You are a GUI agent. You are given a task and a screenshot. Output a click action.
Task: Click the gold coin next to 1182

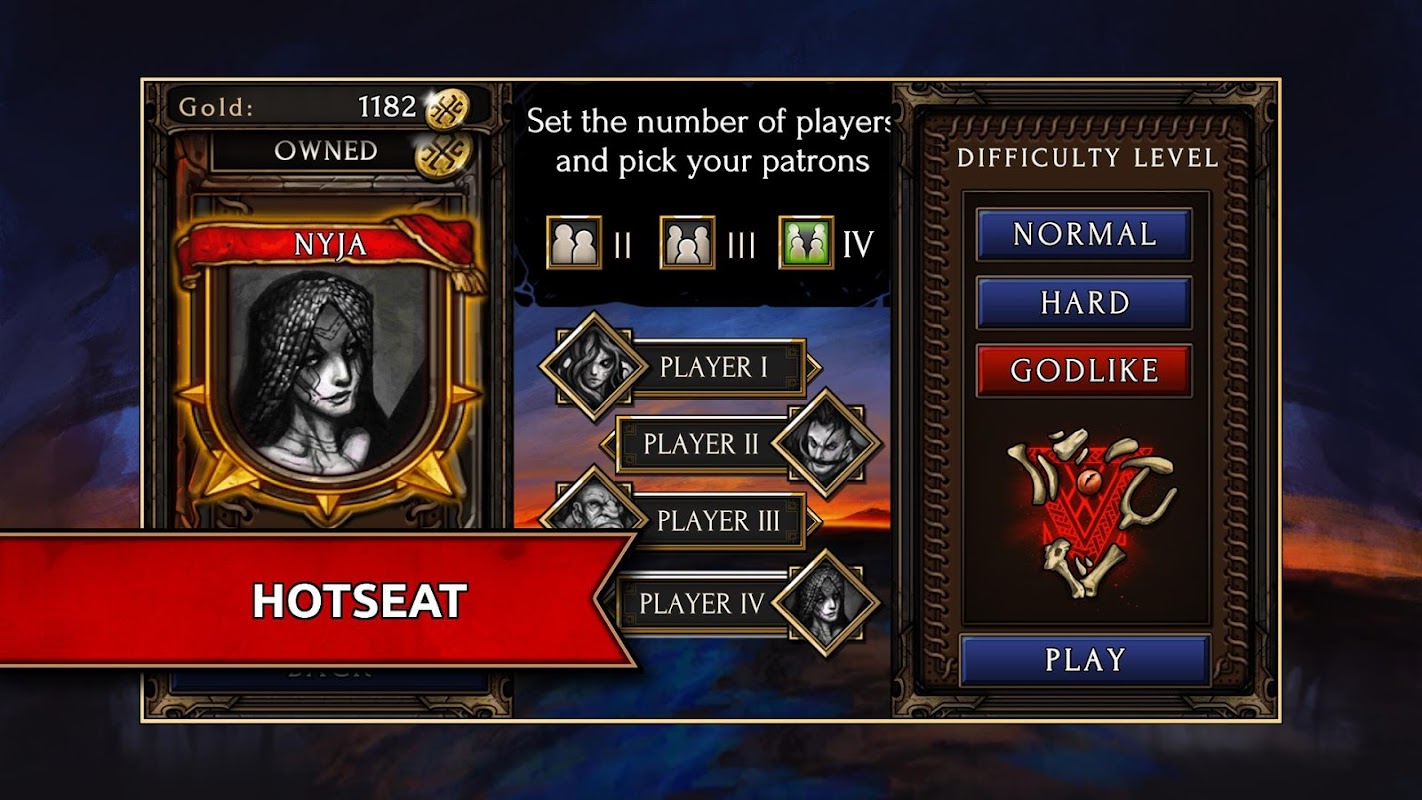(447, 109)
